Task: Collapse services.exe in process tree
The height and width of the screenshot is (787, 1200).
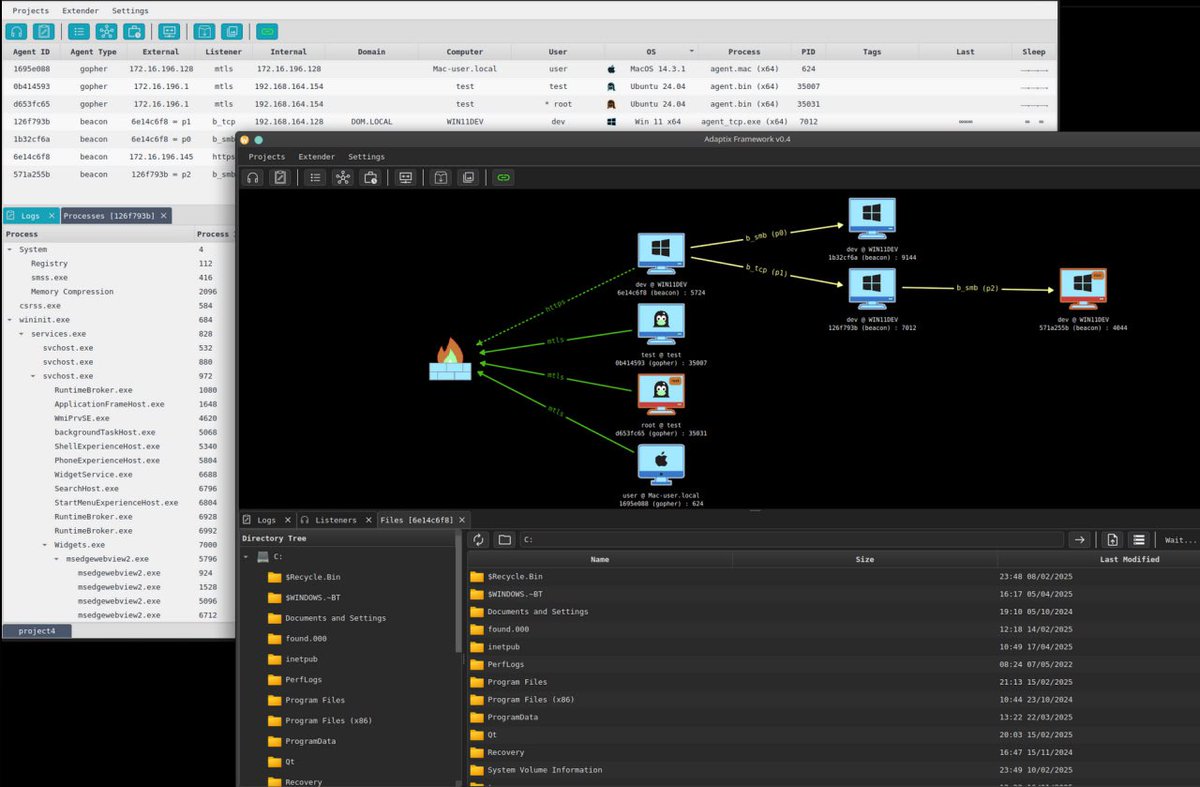Action: [x=22, y=333]
